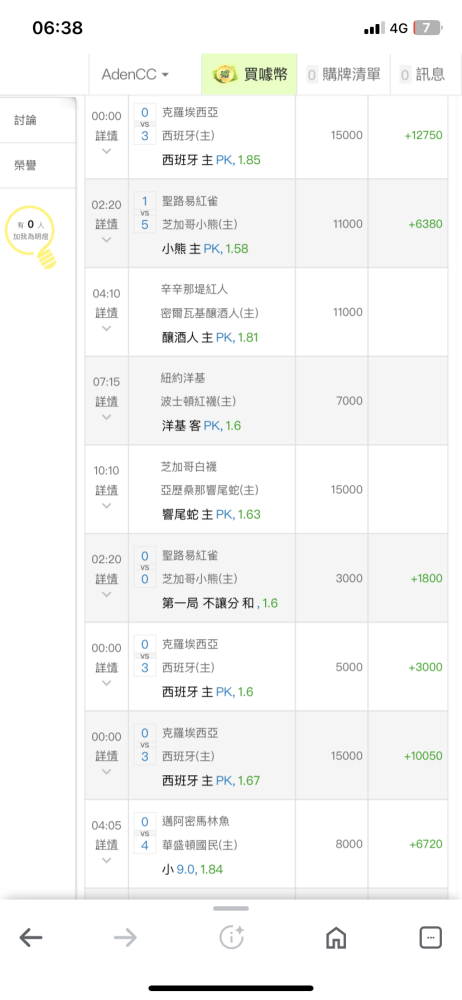Viewport: 462px width, 1000px height.
Task: Tap the AI assistant sparkle icon
Action: (x=231, y=937)
